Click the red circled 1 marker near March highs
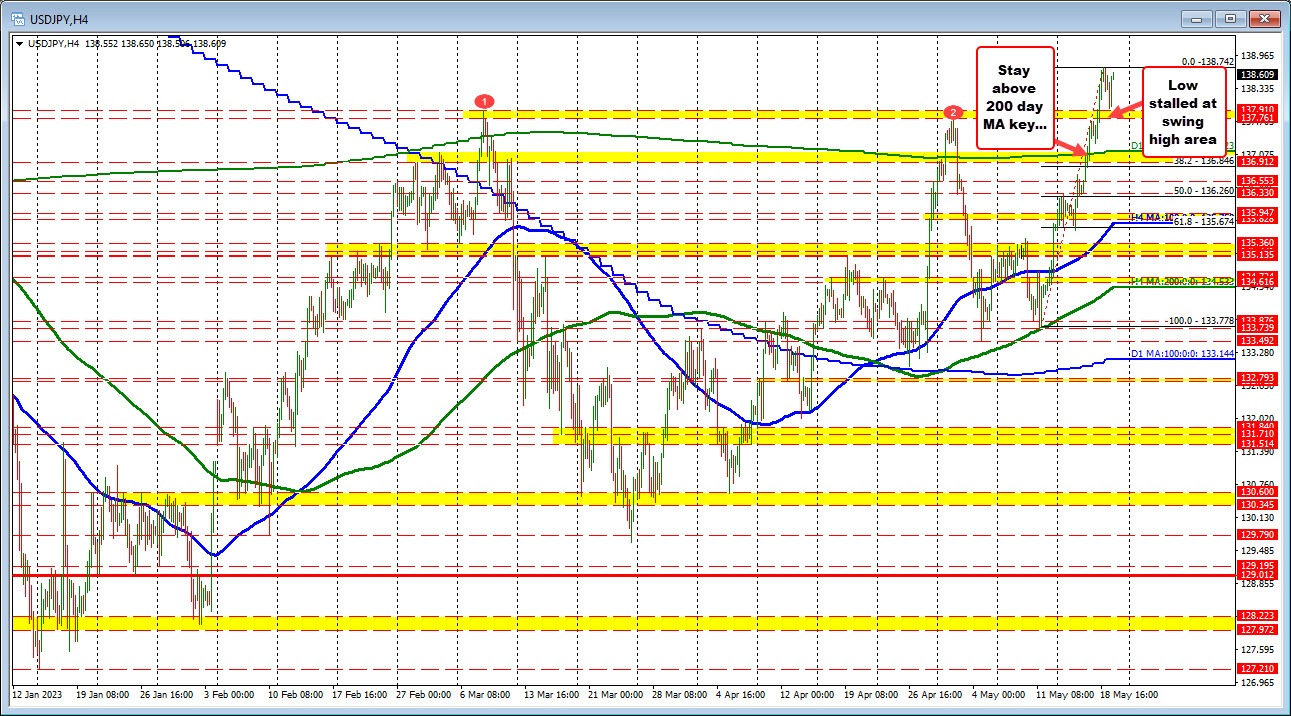The height and width of the screenshot is (716, 1291). click(x=486, y=100)
